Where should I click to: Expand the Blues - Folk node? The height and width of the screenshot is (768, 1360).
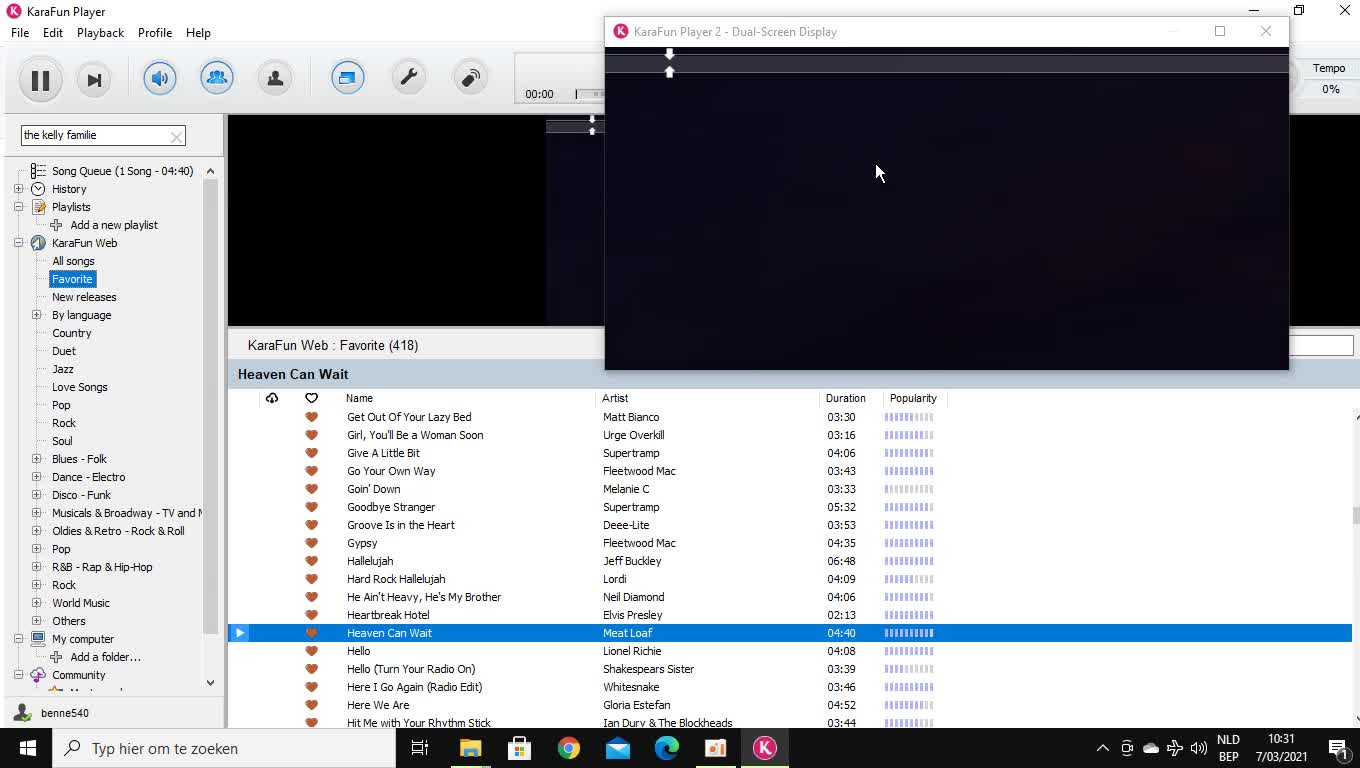(37, 459)
